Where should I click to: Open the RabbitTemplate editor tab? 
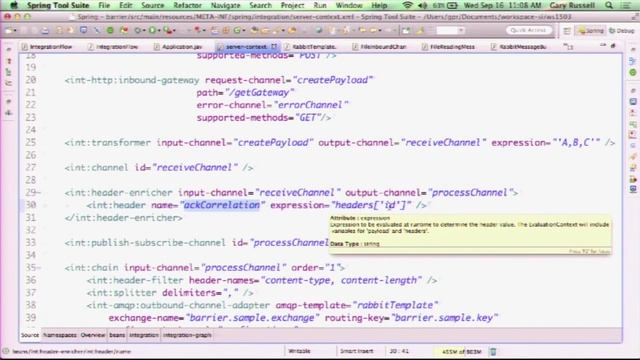pos(310,47)
